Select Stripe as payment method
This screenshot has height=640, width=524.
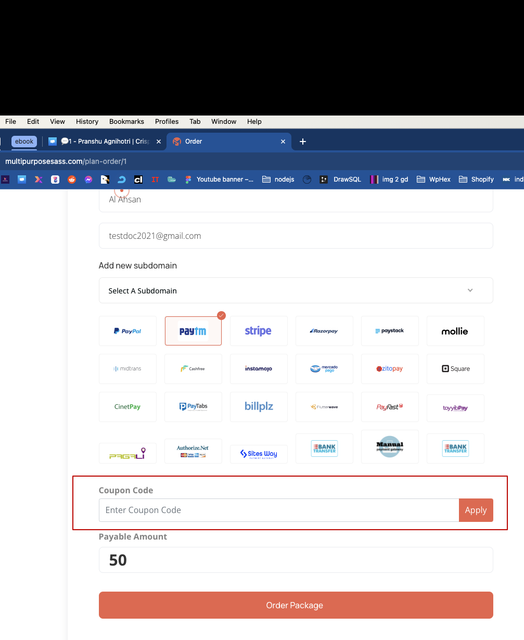(259, 331)
